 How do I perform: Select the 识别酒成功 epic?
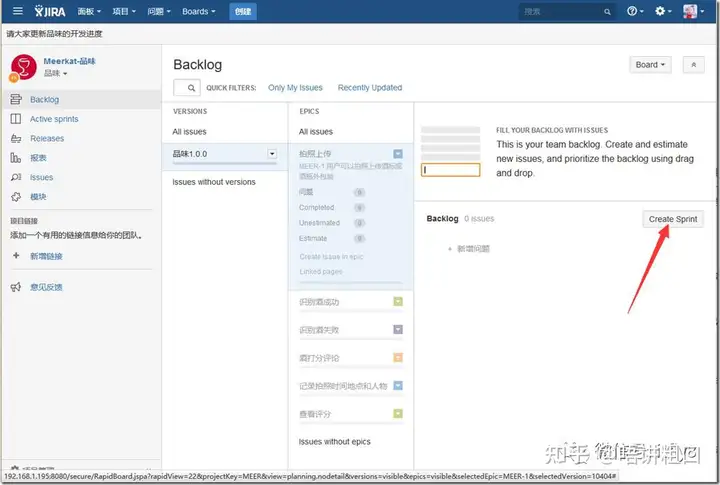click(319, 302)
